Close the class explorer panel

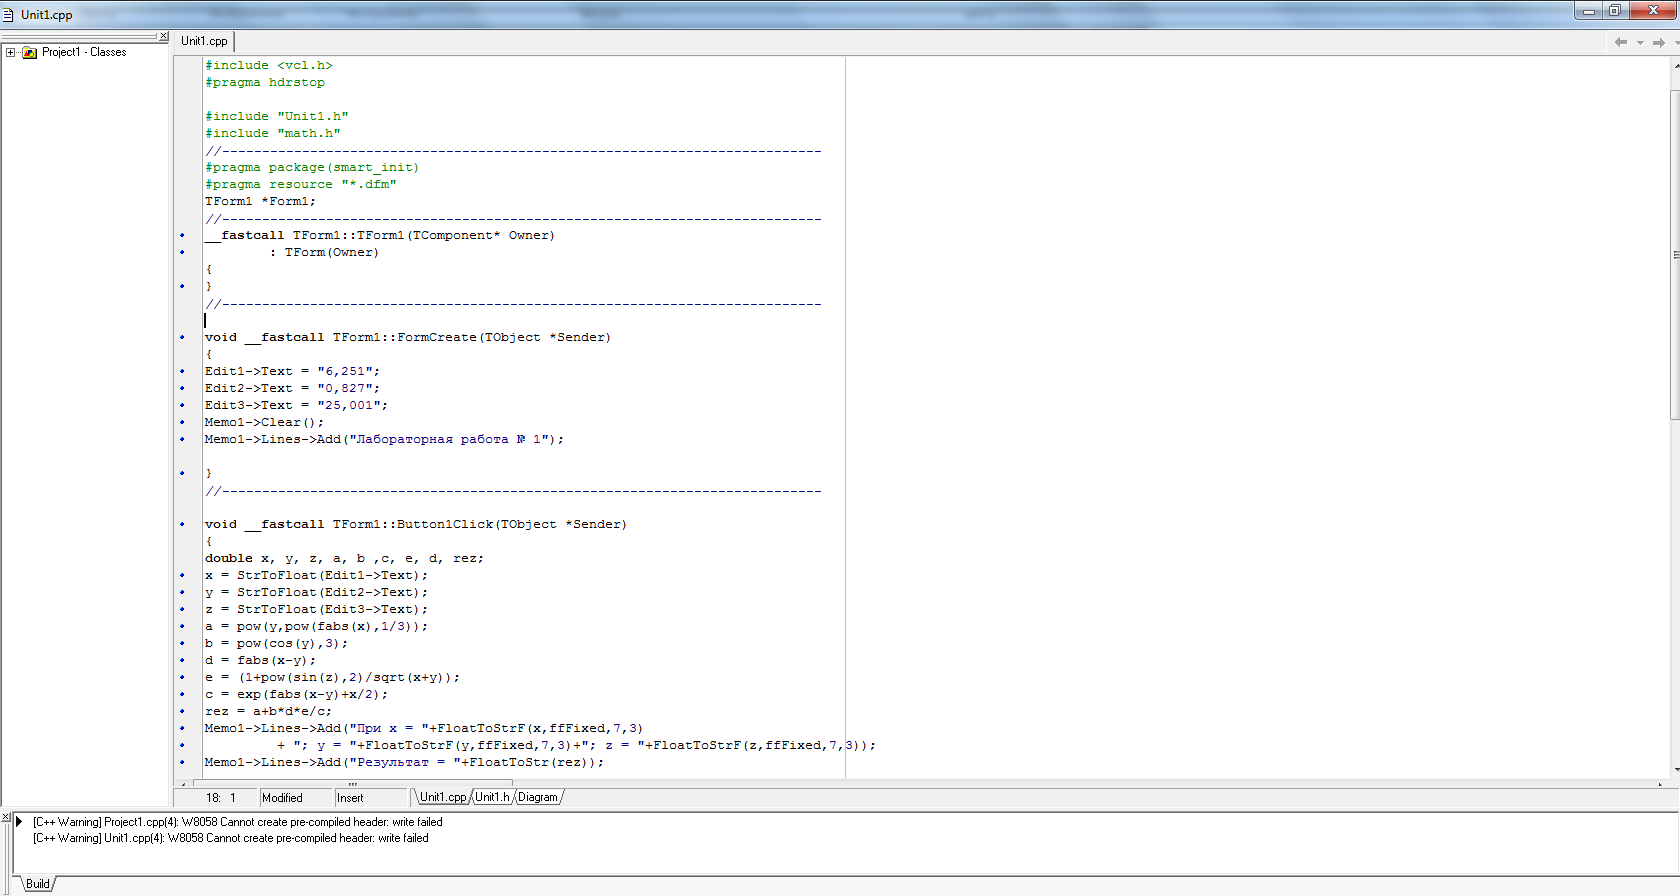click(164, 36)
